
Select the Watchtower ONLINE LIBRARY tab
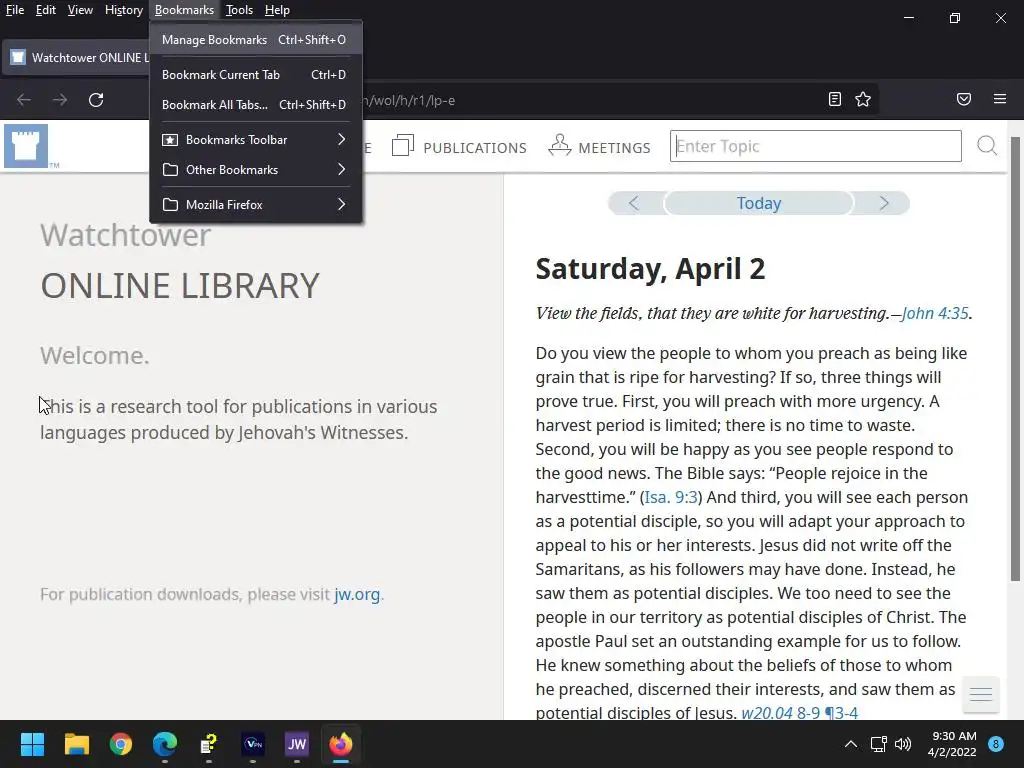click(77, 57)
